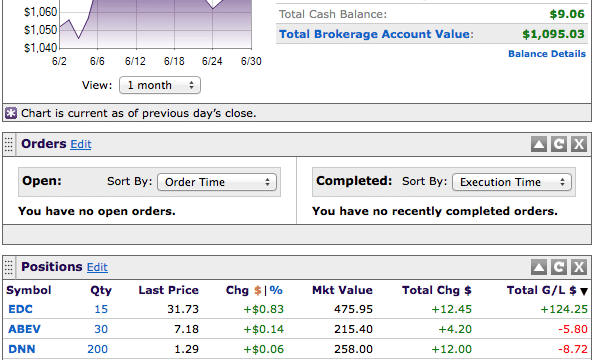The width and height of the screenshot is (597, 360).
Task: Click the Total Brokerage Account Value link
Action: pos(376,34)
